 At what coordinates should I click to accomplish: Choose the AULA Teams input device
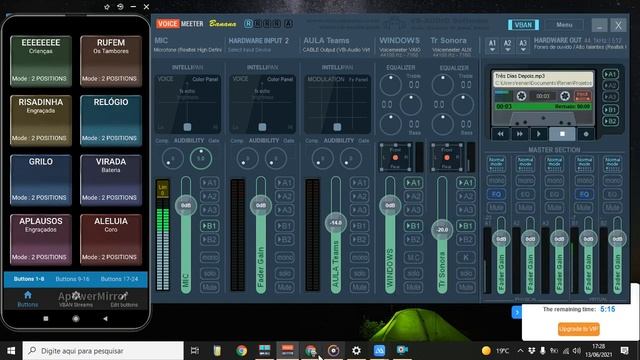pos(336,50)
